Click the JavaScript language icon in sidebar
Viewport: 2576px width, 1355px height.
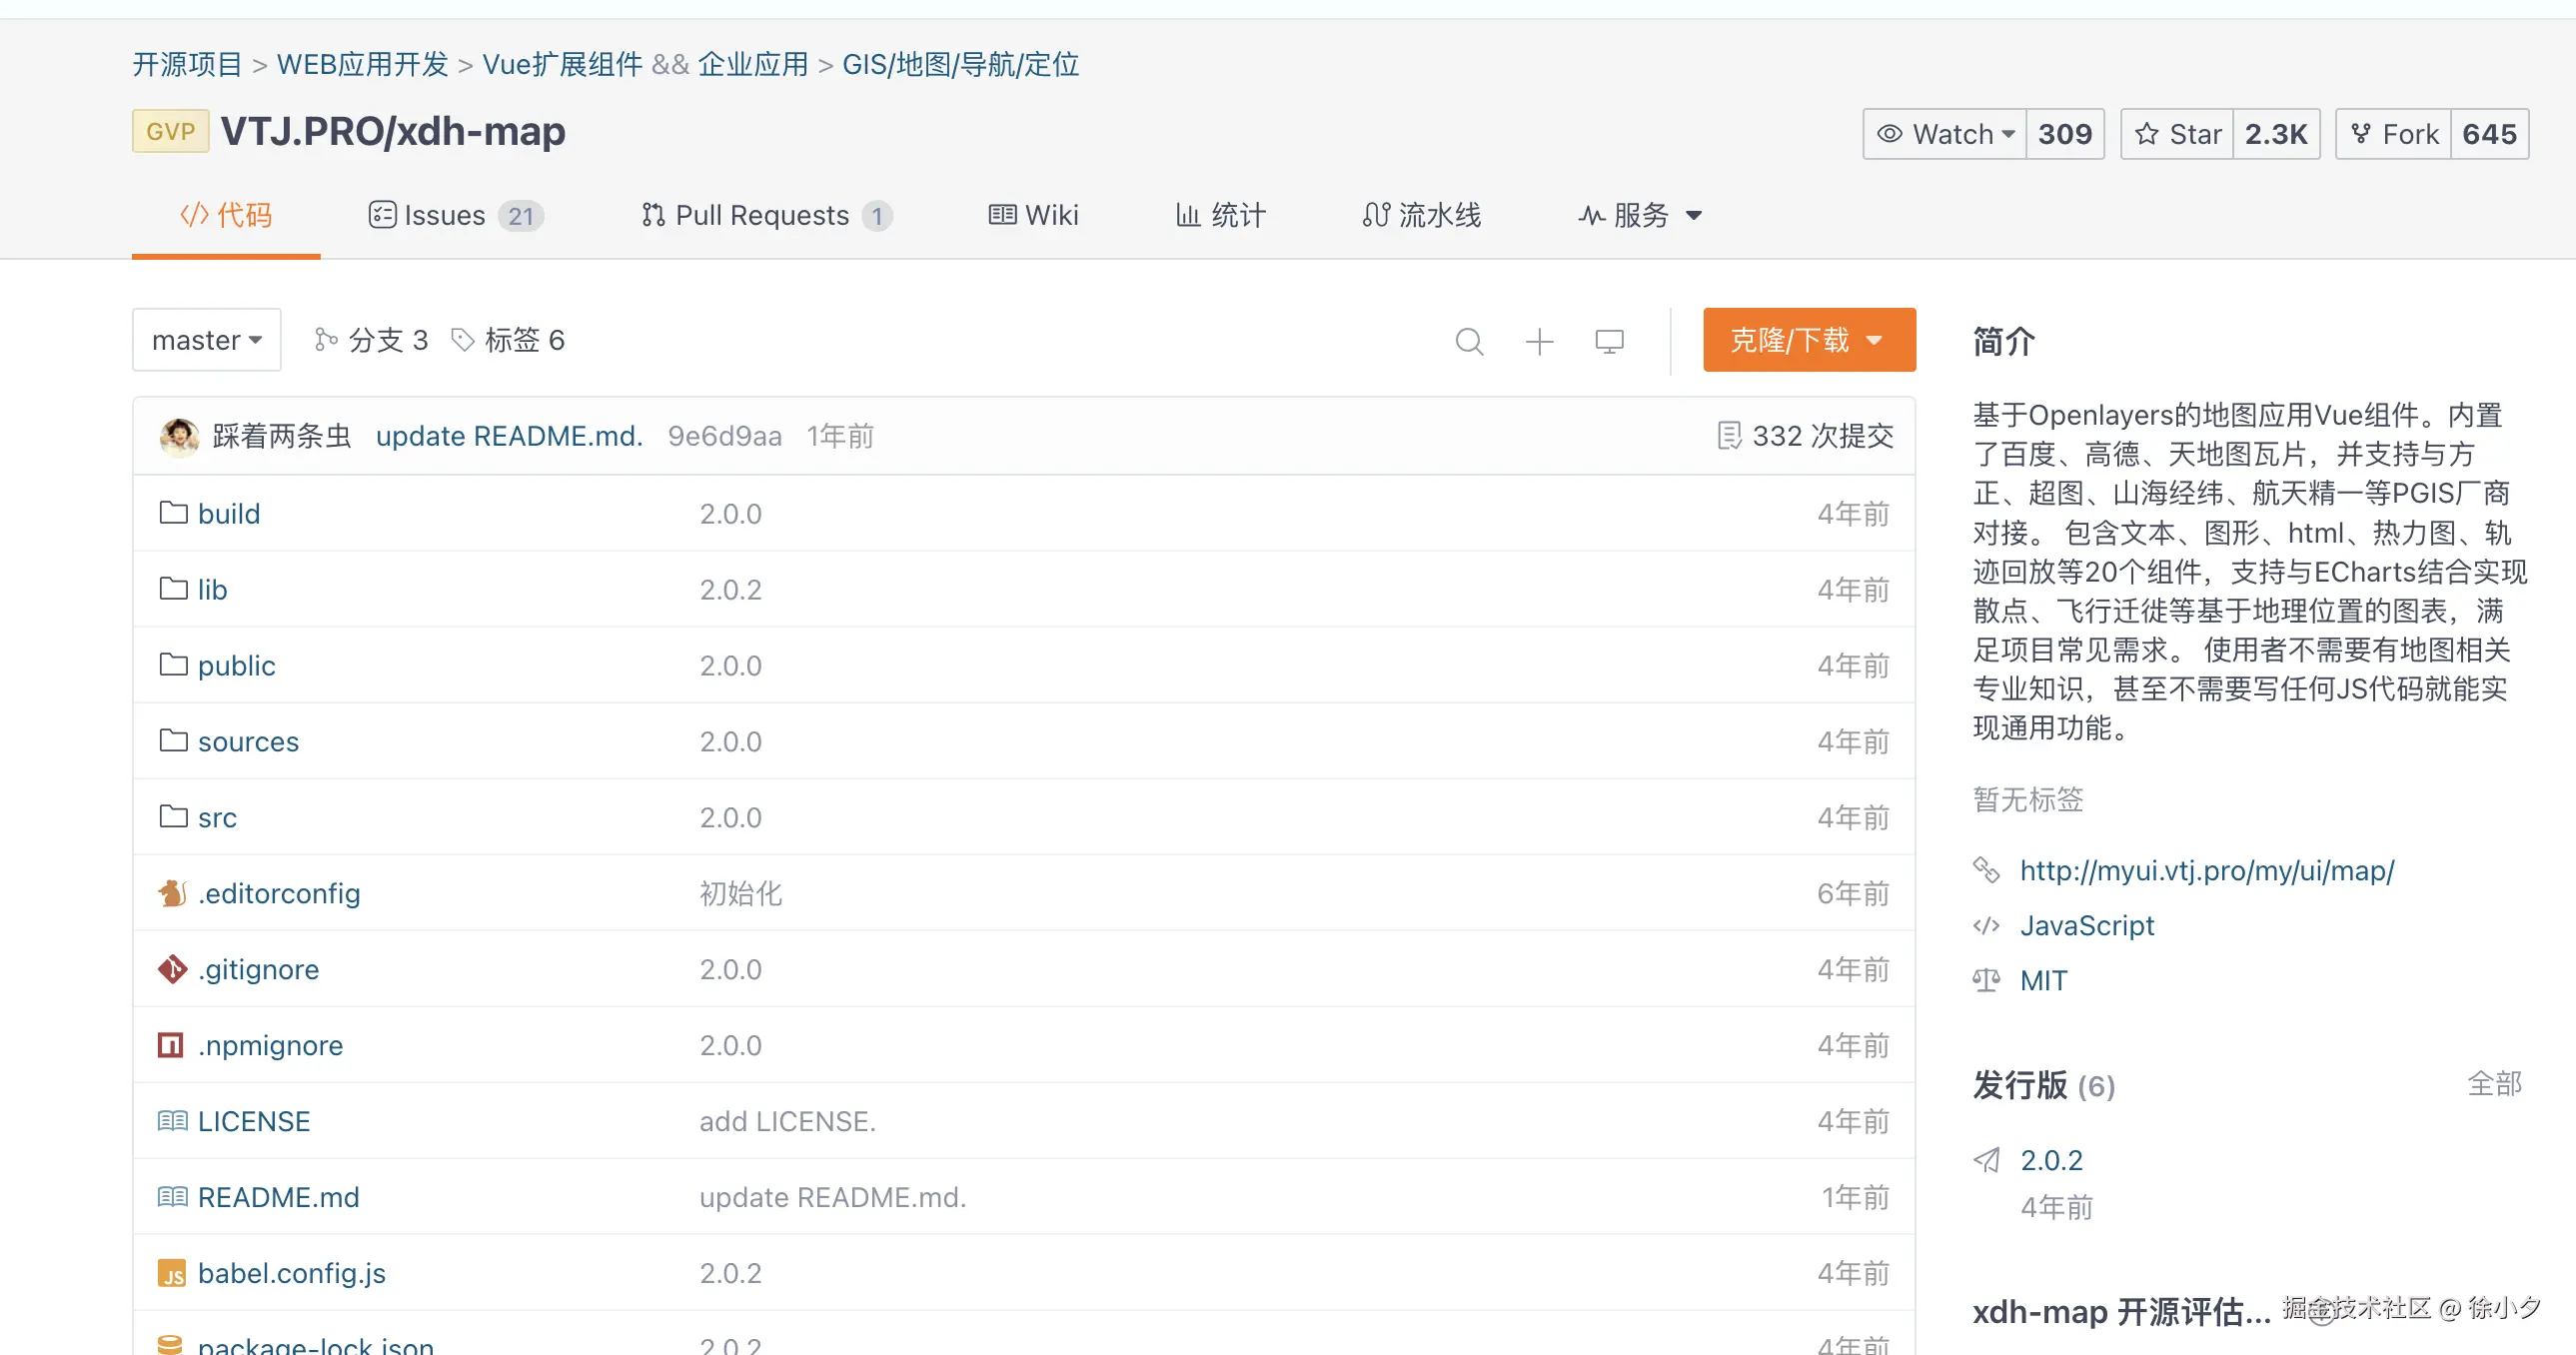point(1986,926)
